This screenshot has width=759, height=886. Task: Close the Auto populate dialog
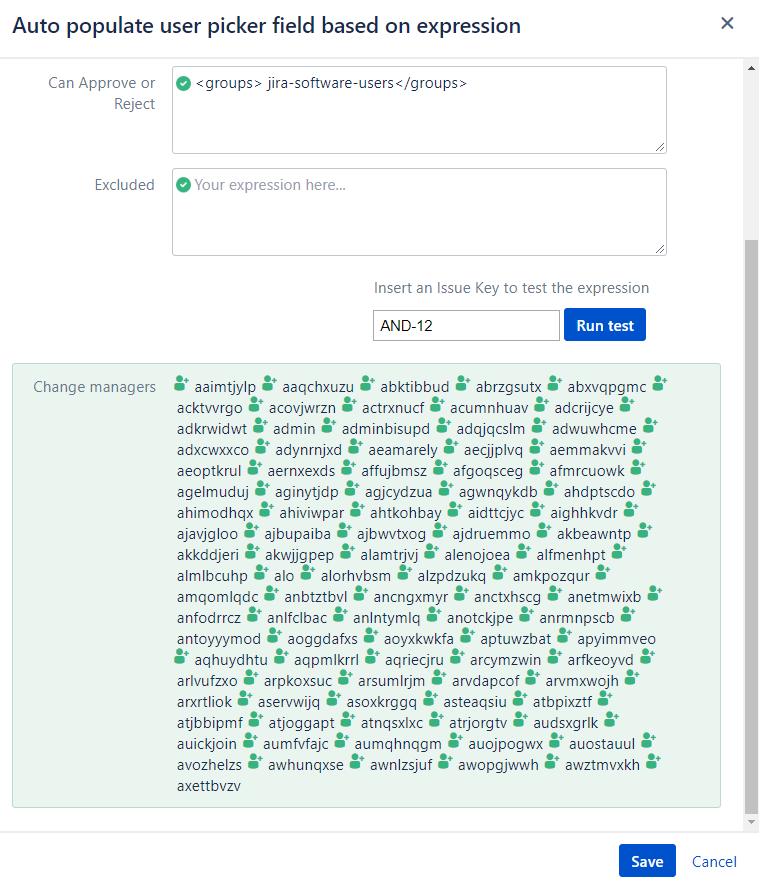click(x=727, y=23)
